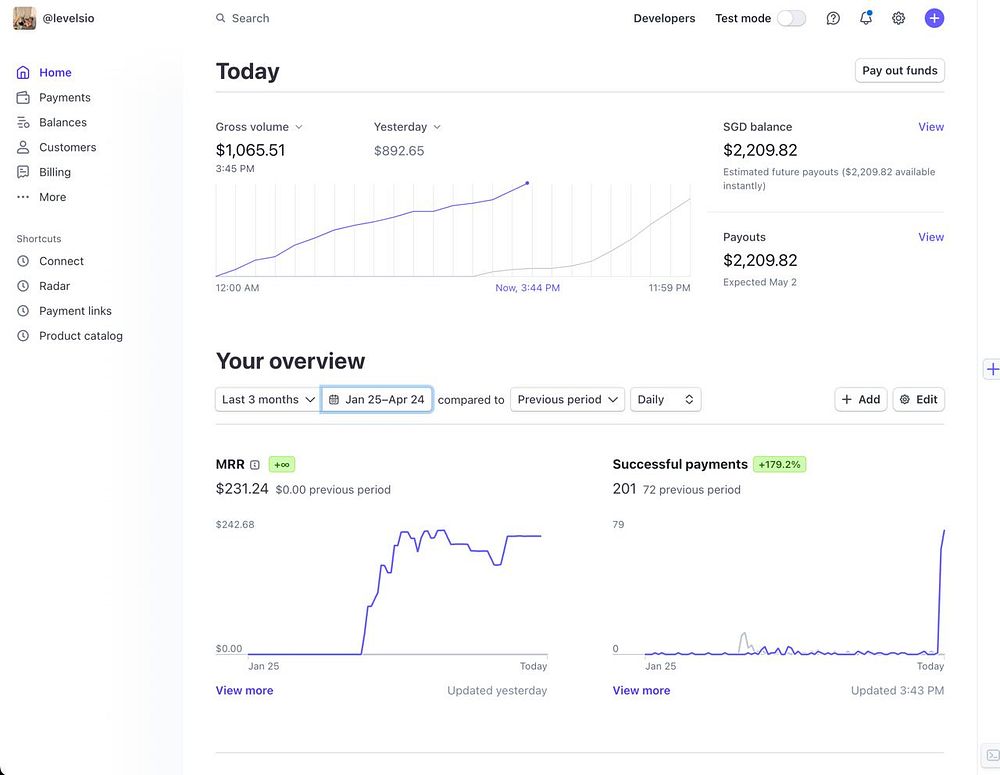Click the MRR info icon
This screenshot has height=775, width=1000.
coord(255,465)
